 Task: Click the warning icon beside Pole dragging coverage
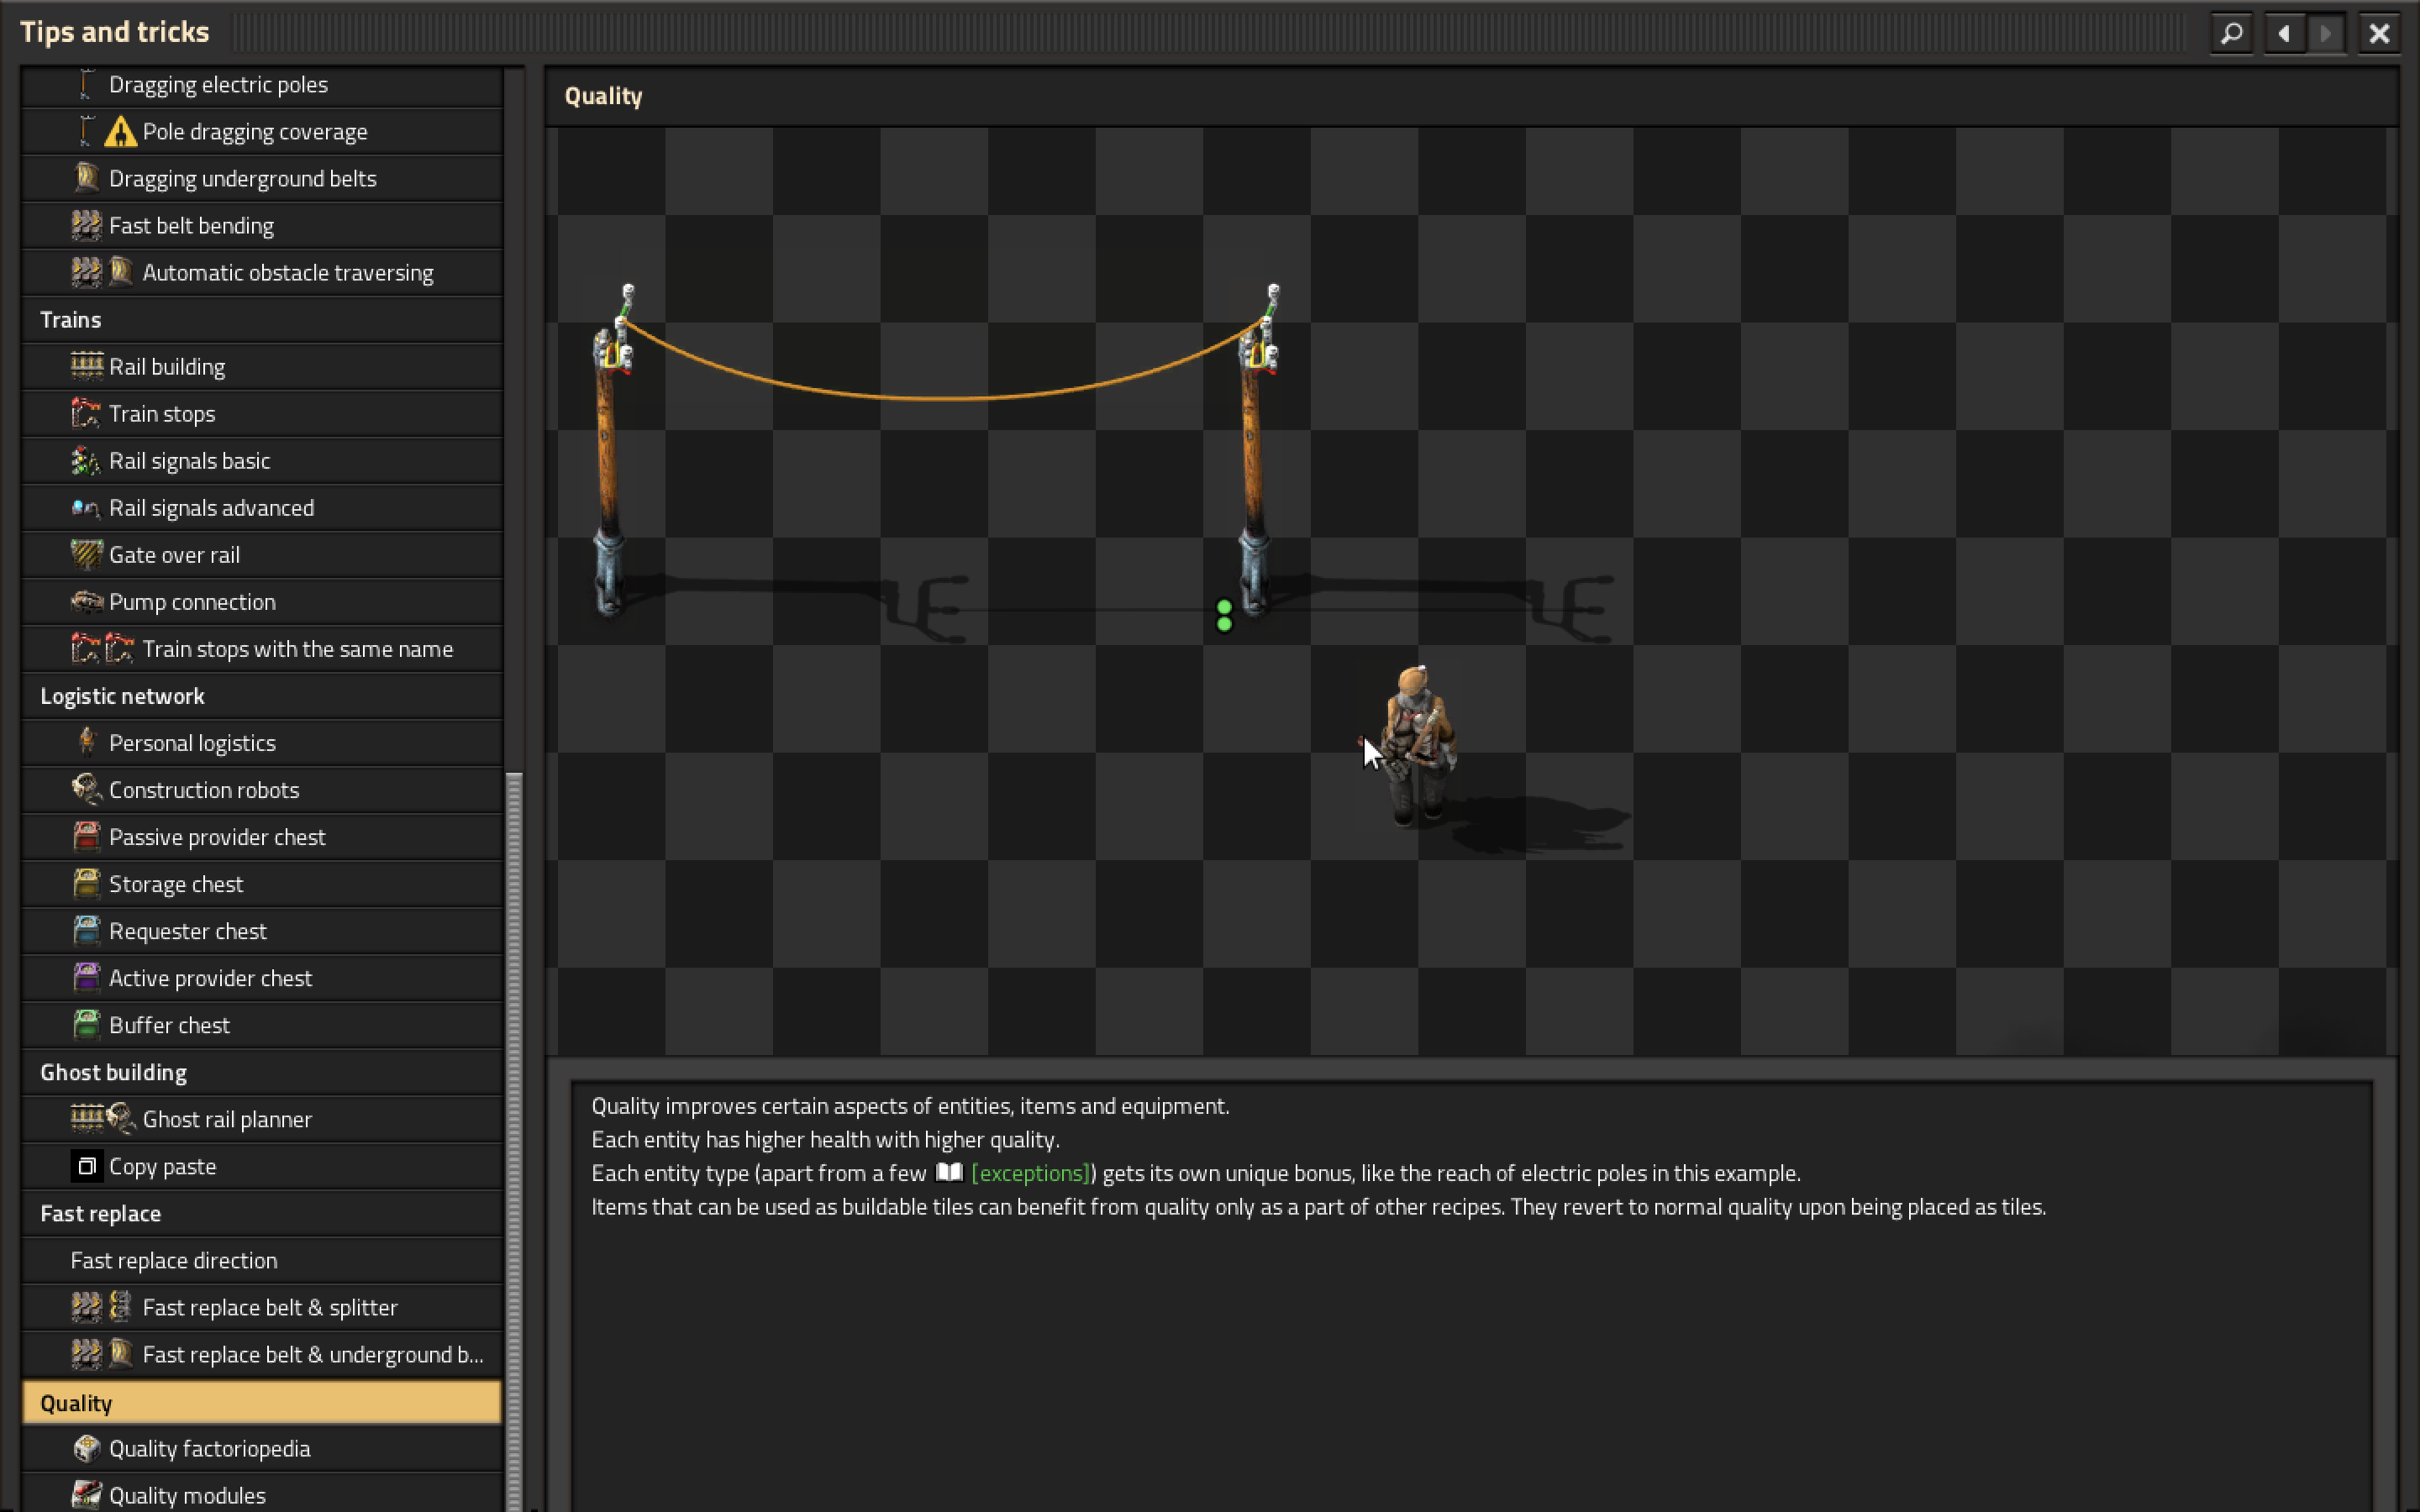pyautogui.click(x=120, y=132)
